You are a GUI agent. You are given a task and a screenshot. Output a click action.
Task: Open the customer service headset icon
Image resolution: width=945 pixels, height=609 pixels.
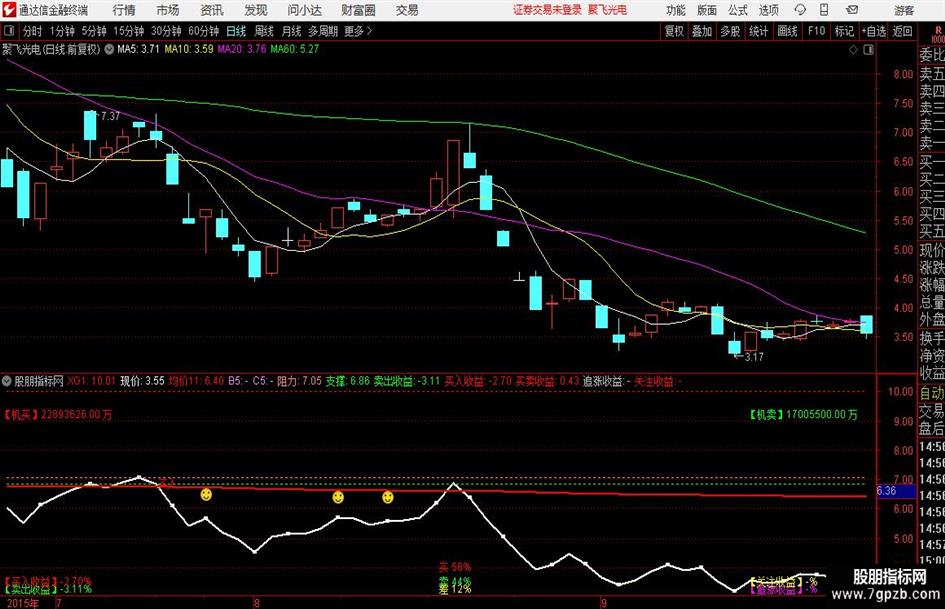tap(800, 10)
